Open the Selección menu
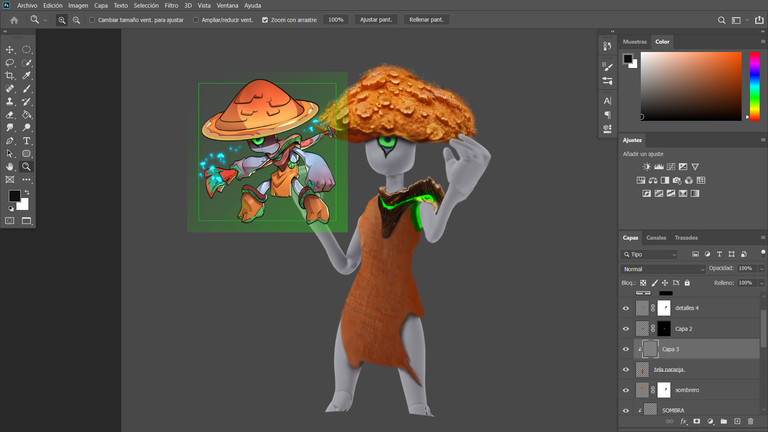The height and width of the screenshot is (432, 768). (146, 5)
